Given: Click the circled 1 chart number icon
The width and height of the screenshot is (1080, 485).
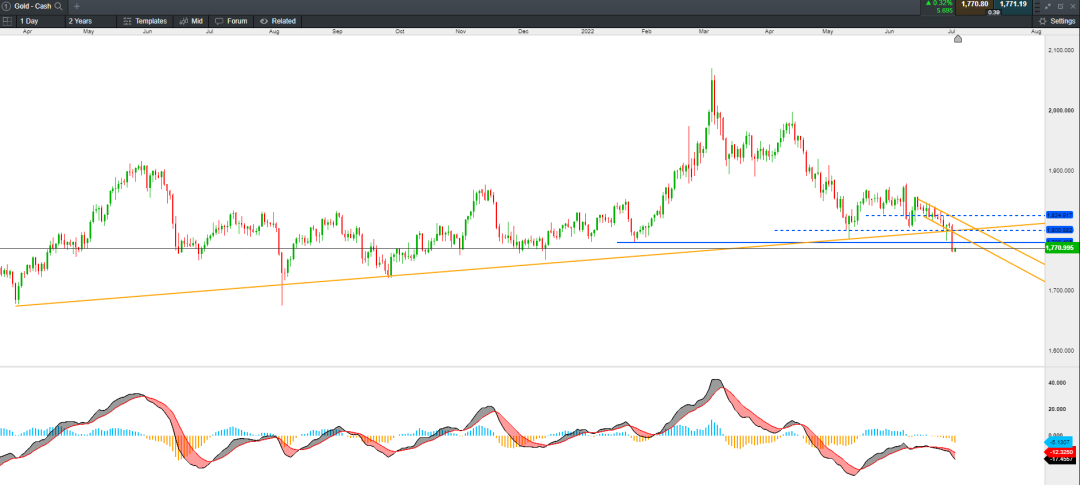Looking at the screenshot, I should point(6,6).
